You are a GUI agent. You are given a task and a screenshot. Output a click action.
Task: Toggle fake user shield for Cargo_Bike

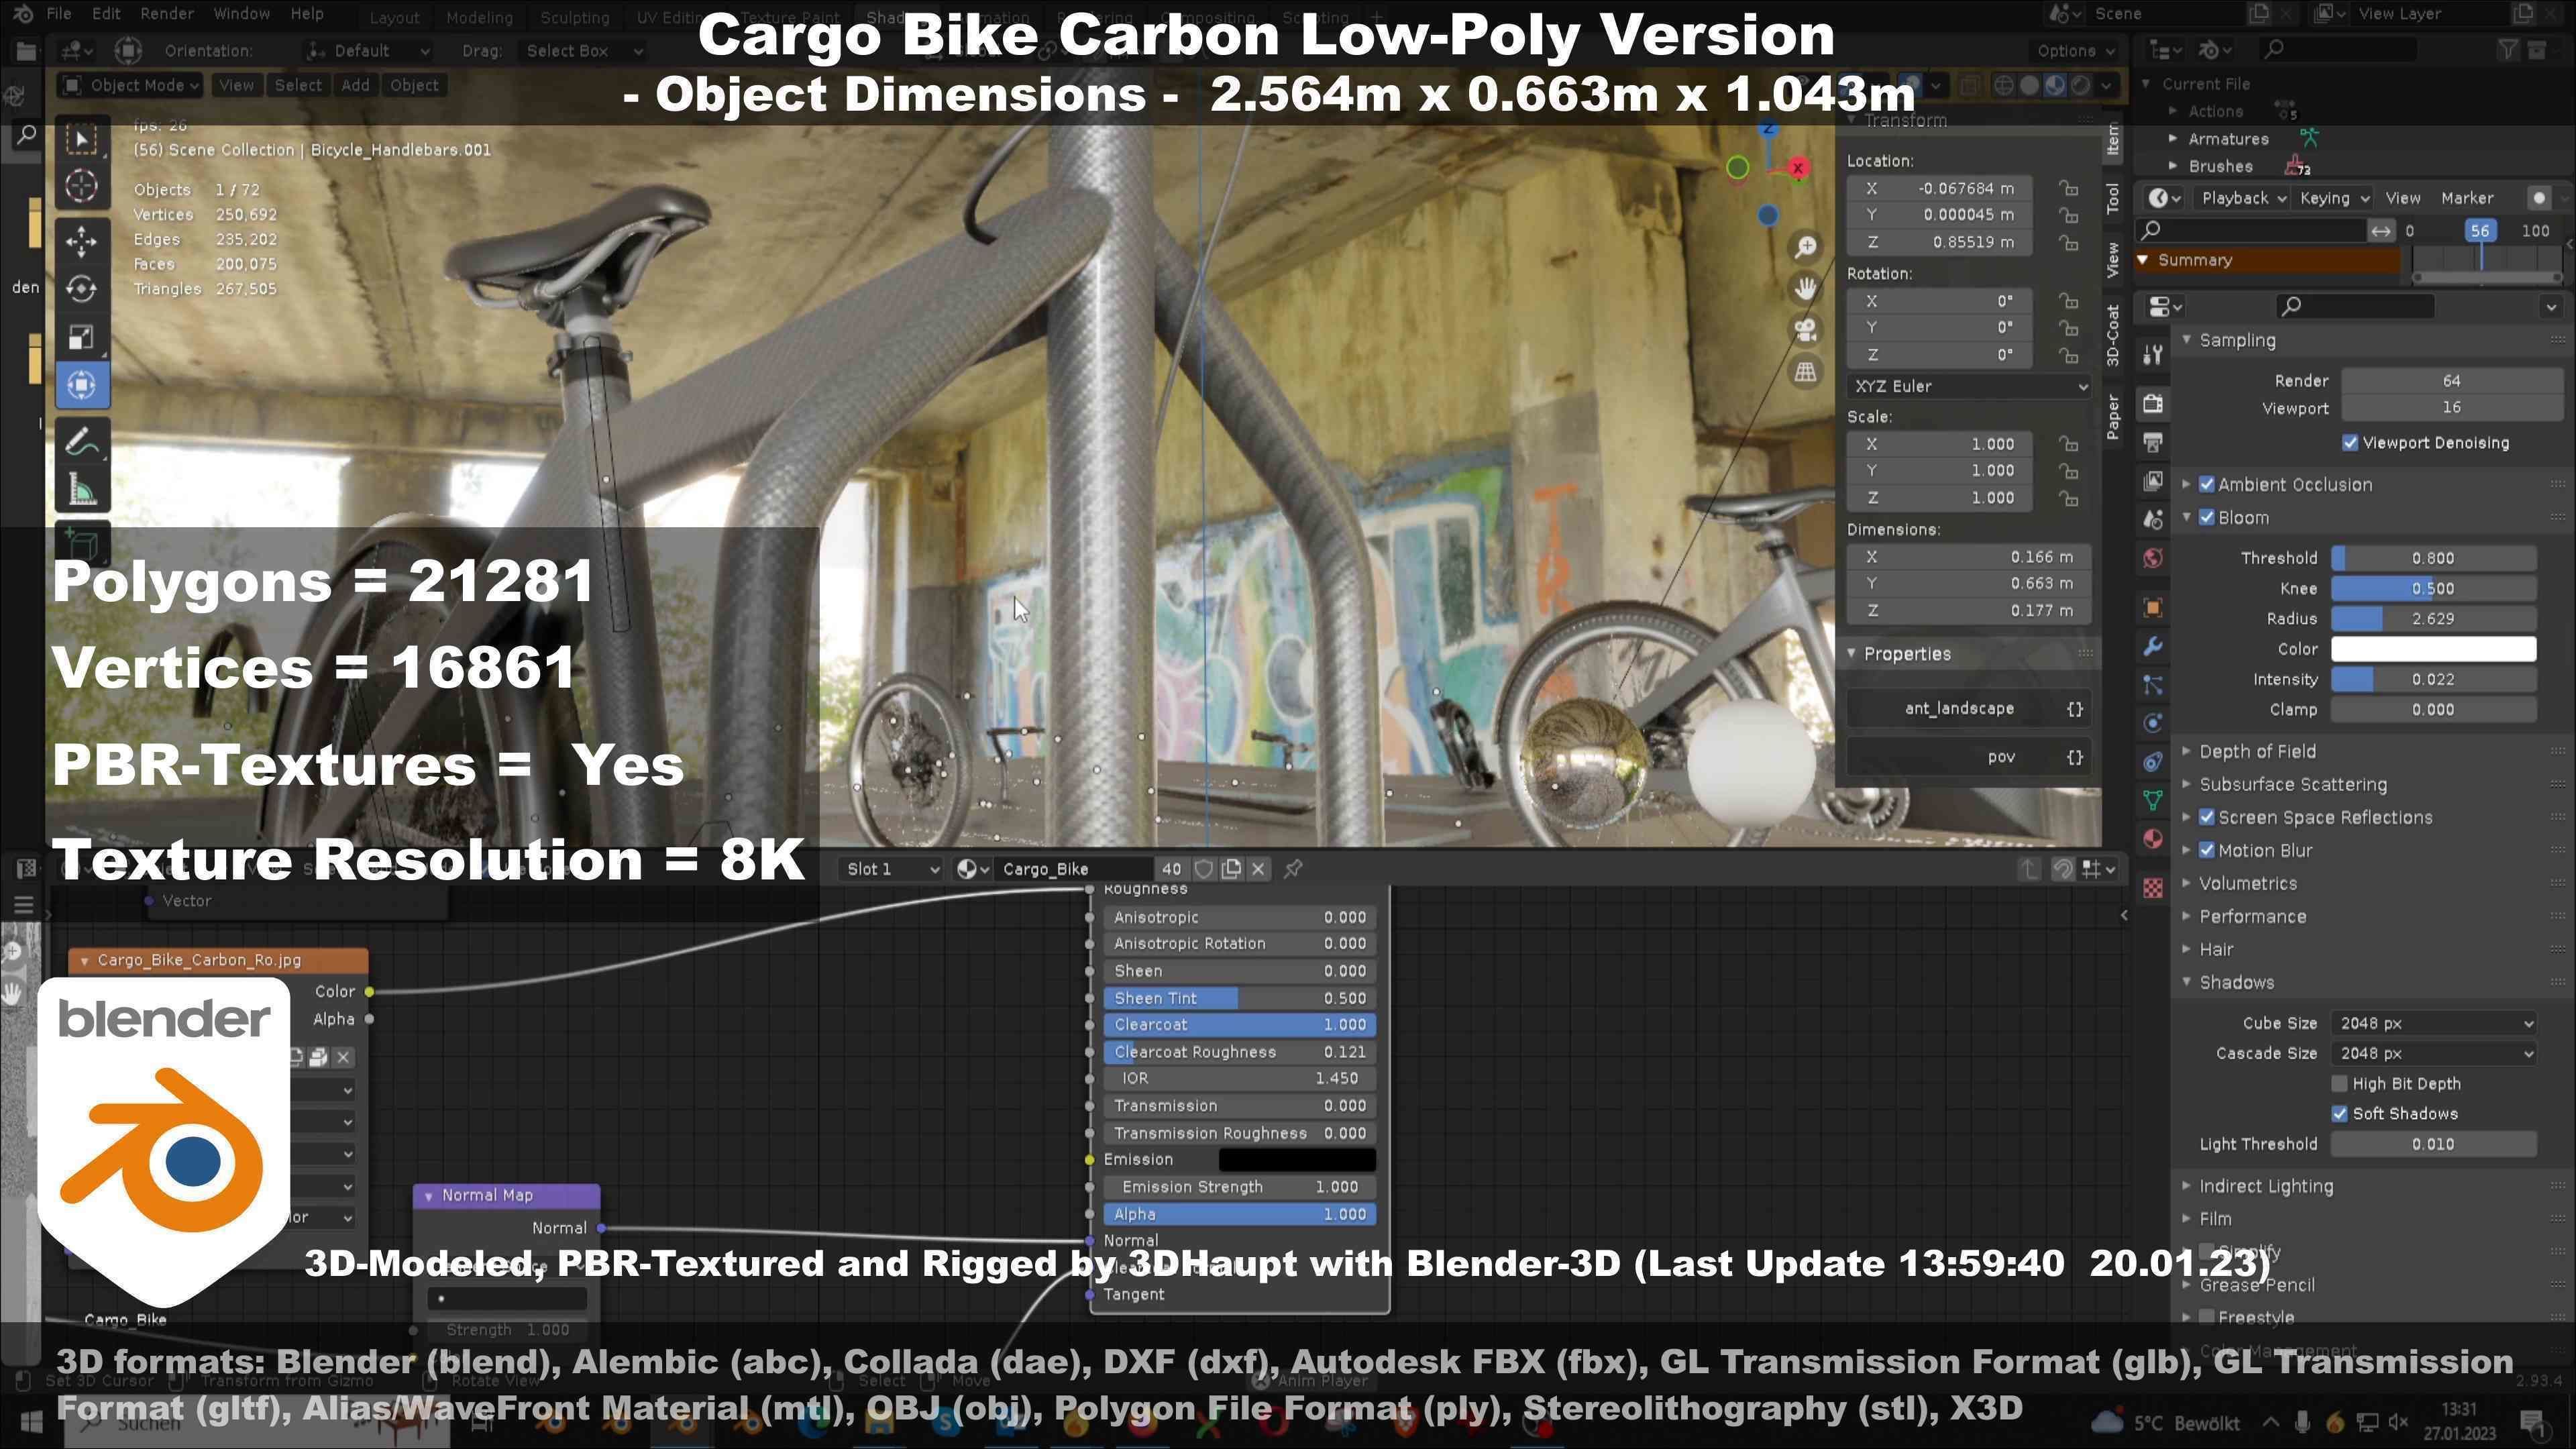point(1204,869)
